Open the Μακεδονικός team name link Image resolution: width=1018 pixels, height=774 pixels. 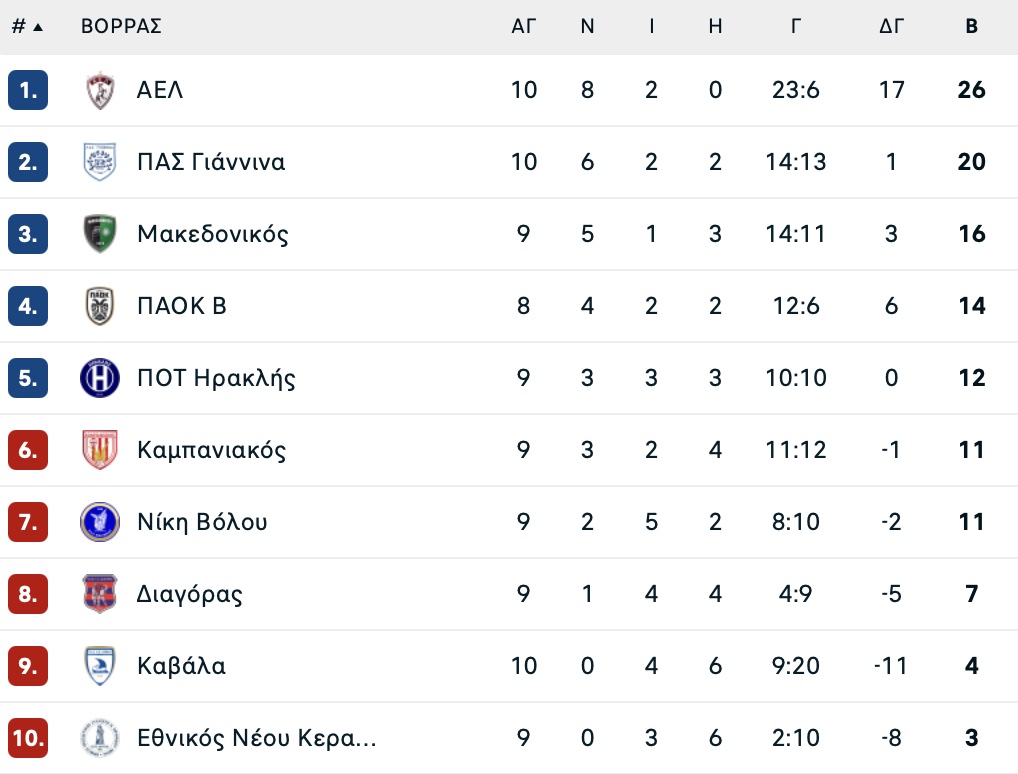(212, 234)
